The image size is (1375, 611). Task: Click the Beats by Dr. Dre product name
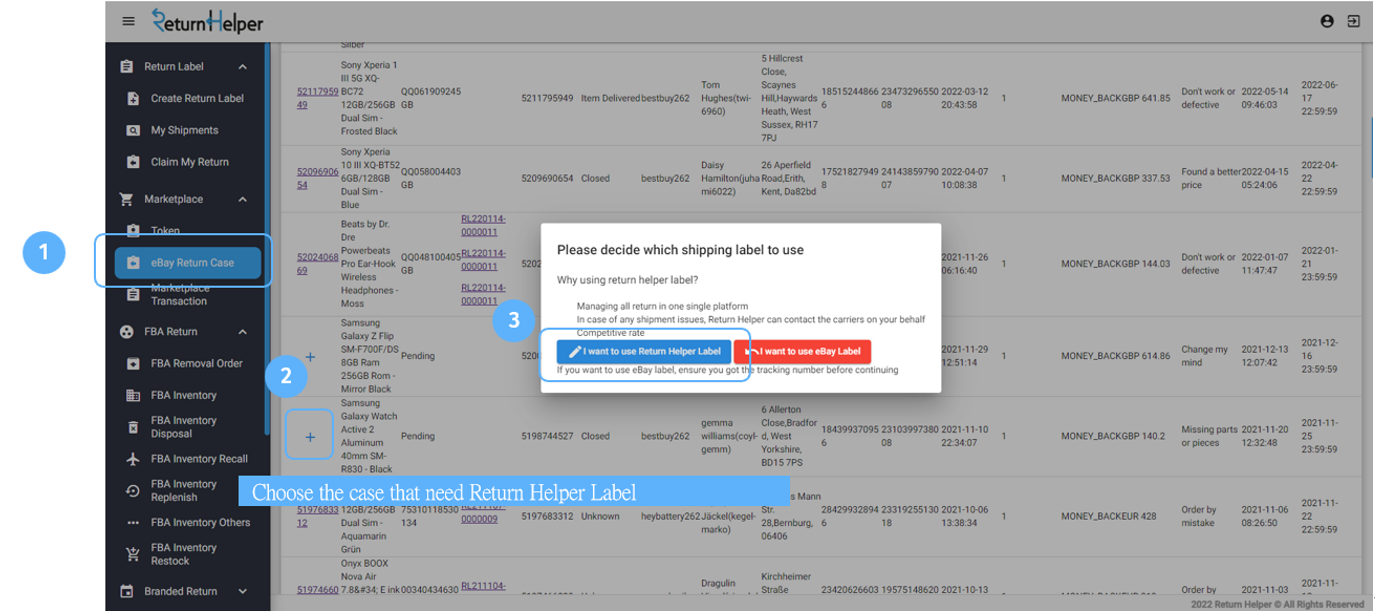pos(369,263)
